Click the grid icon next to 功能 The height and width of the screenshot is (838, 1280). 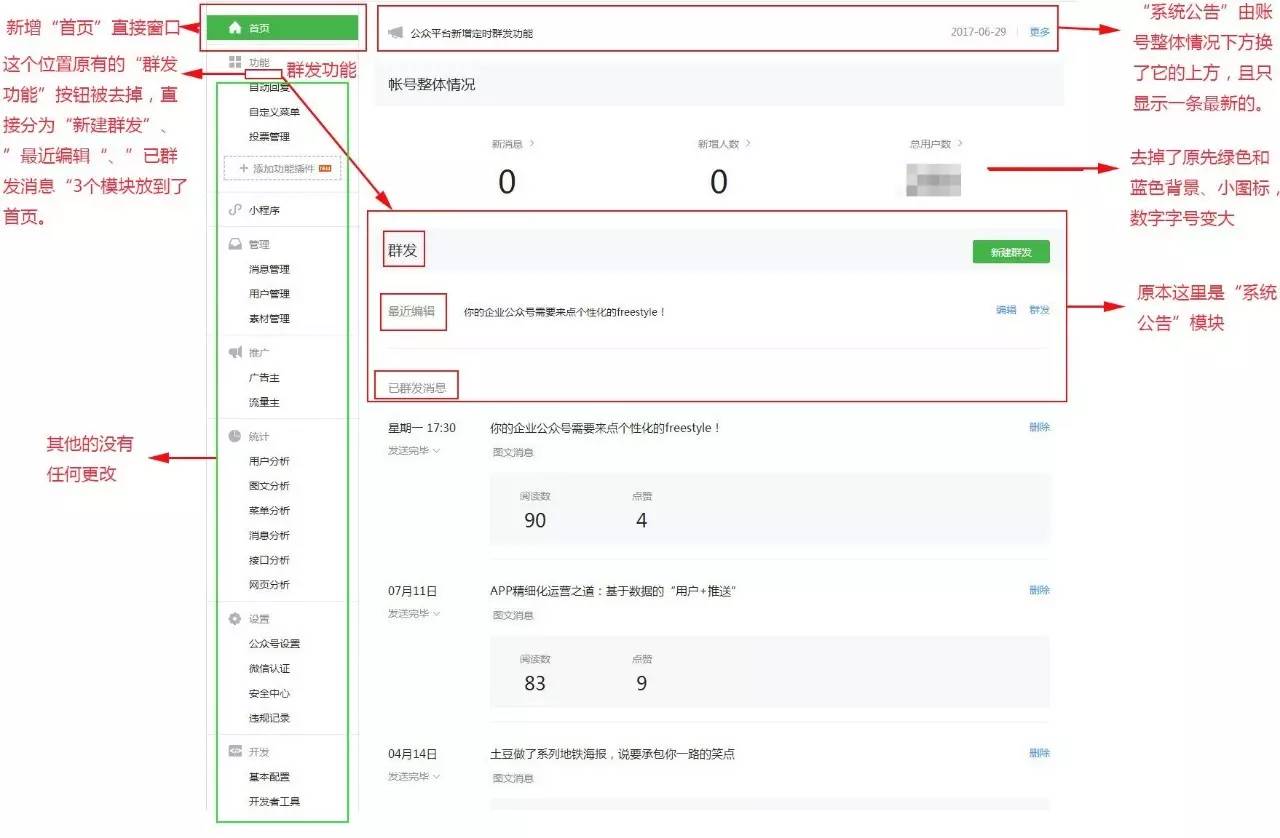click(x=235, y=62)
